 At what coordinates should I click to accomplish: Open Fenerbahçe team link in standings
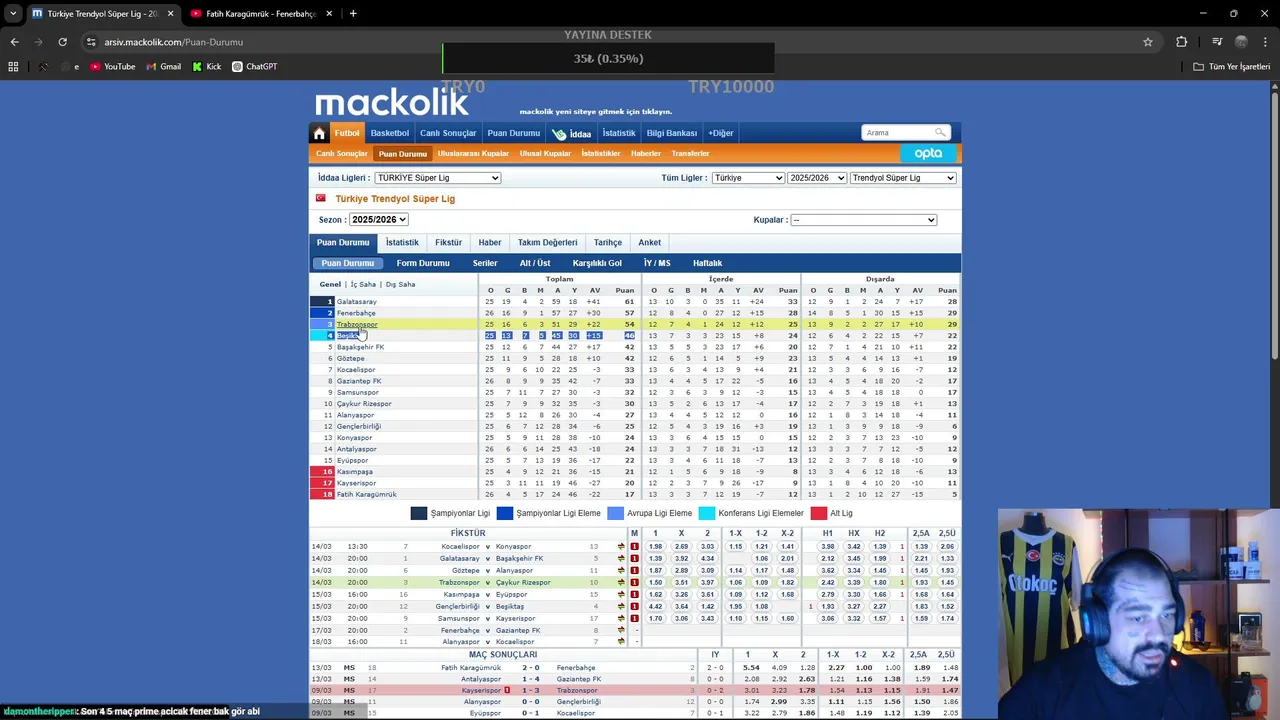click(x=356, y=313)
